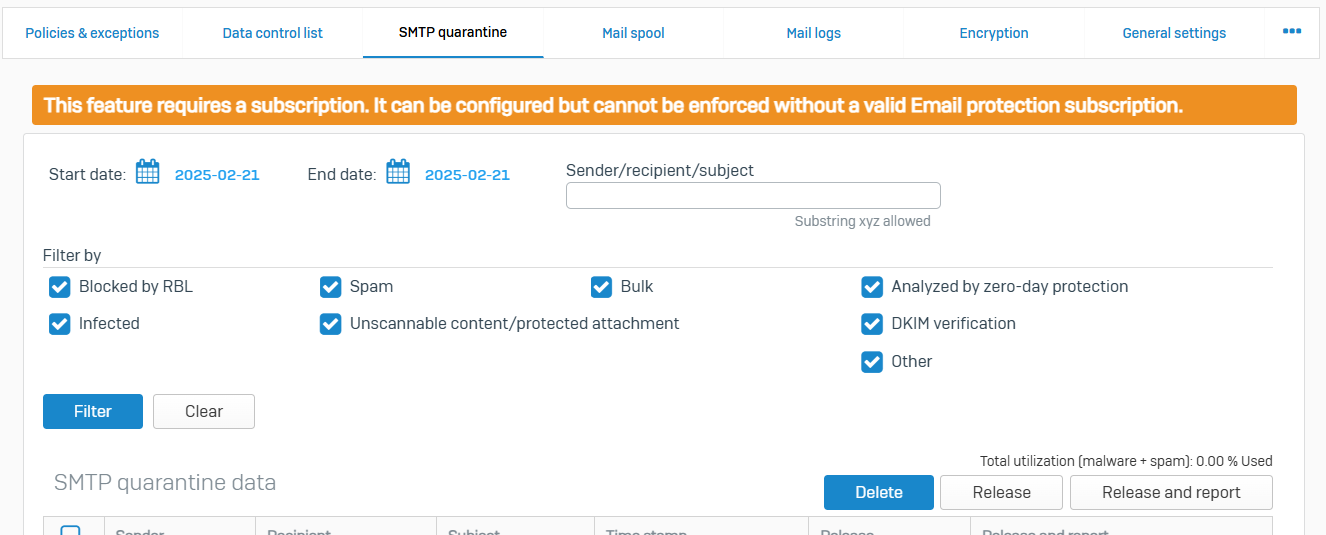Image resolution: width=1326 pixels, height=535 pixels.
Task: Click the Release and report button
Action: point(1171,492)
